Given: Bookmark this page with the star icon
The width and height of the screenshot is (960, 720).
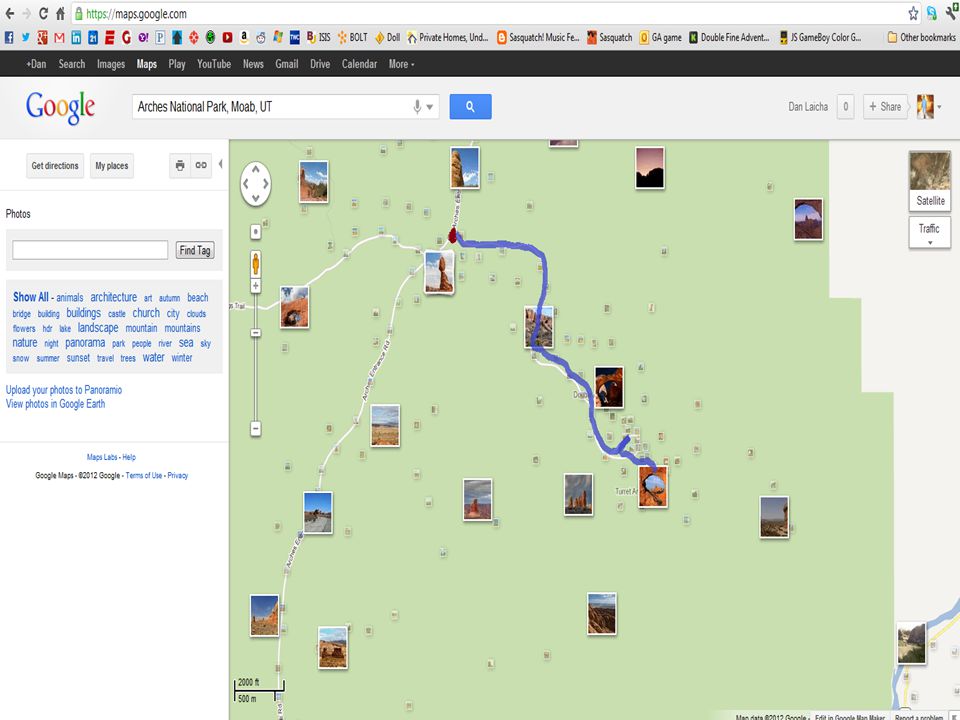Looking at the screenshot, I should [913, 13].
